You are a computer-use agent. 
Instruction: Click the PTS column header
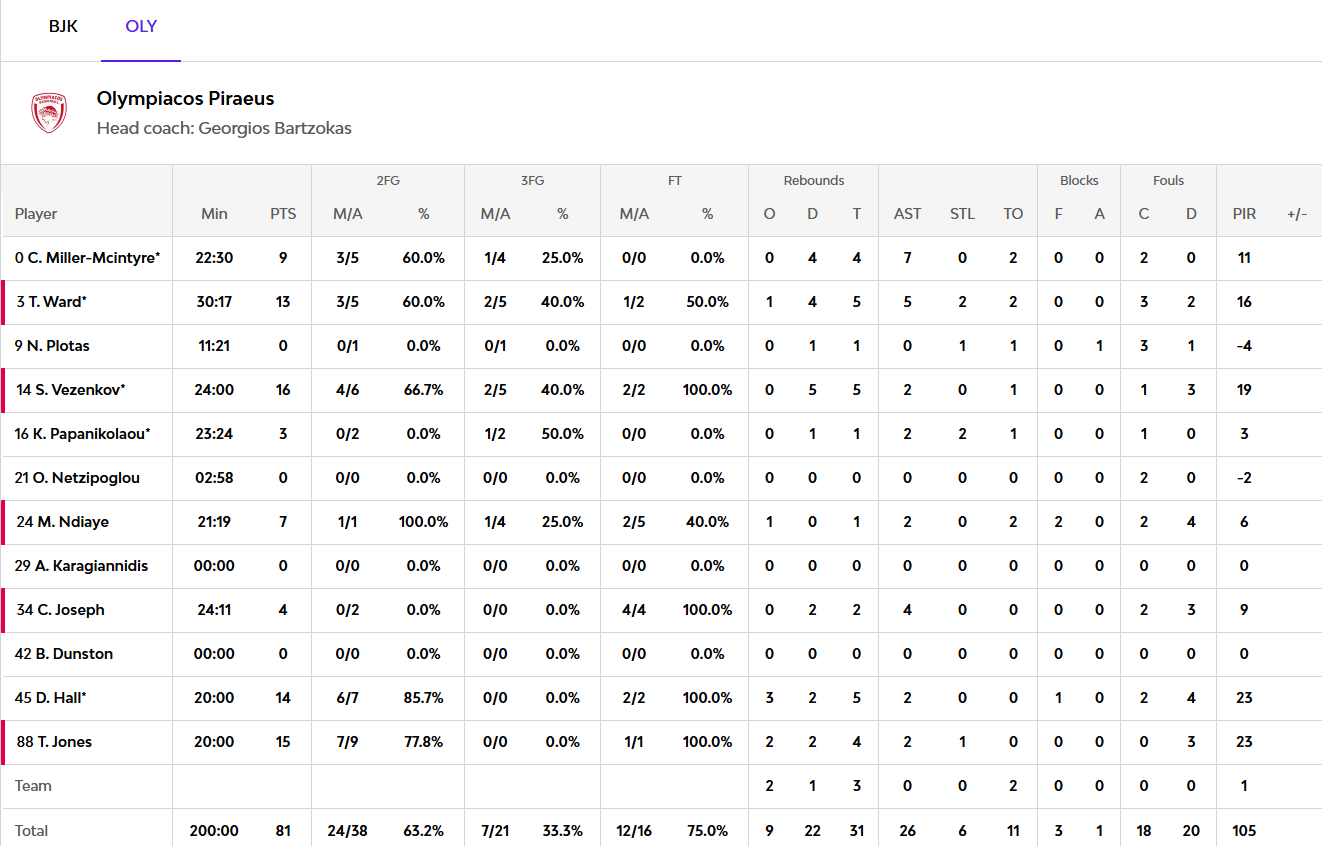coord(283,214)
